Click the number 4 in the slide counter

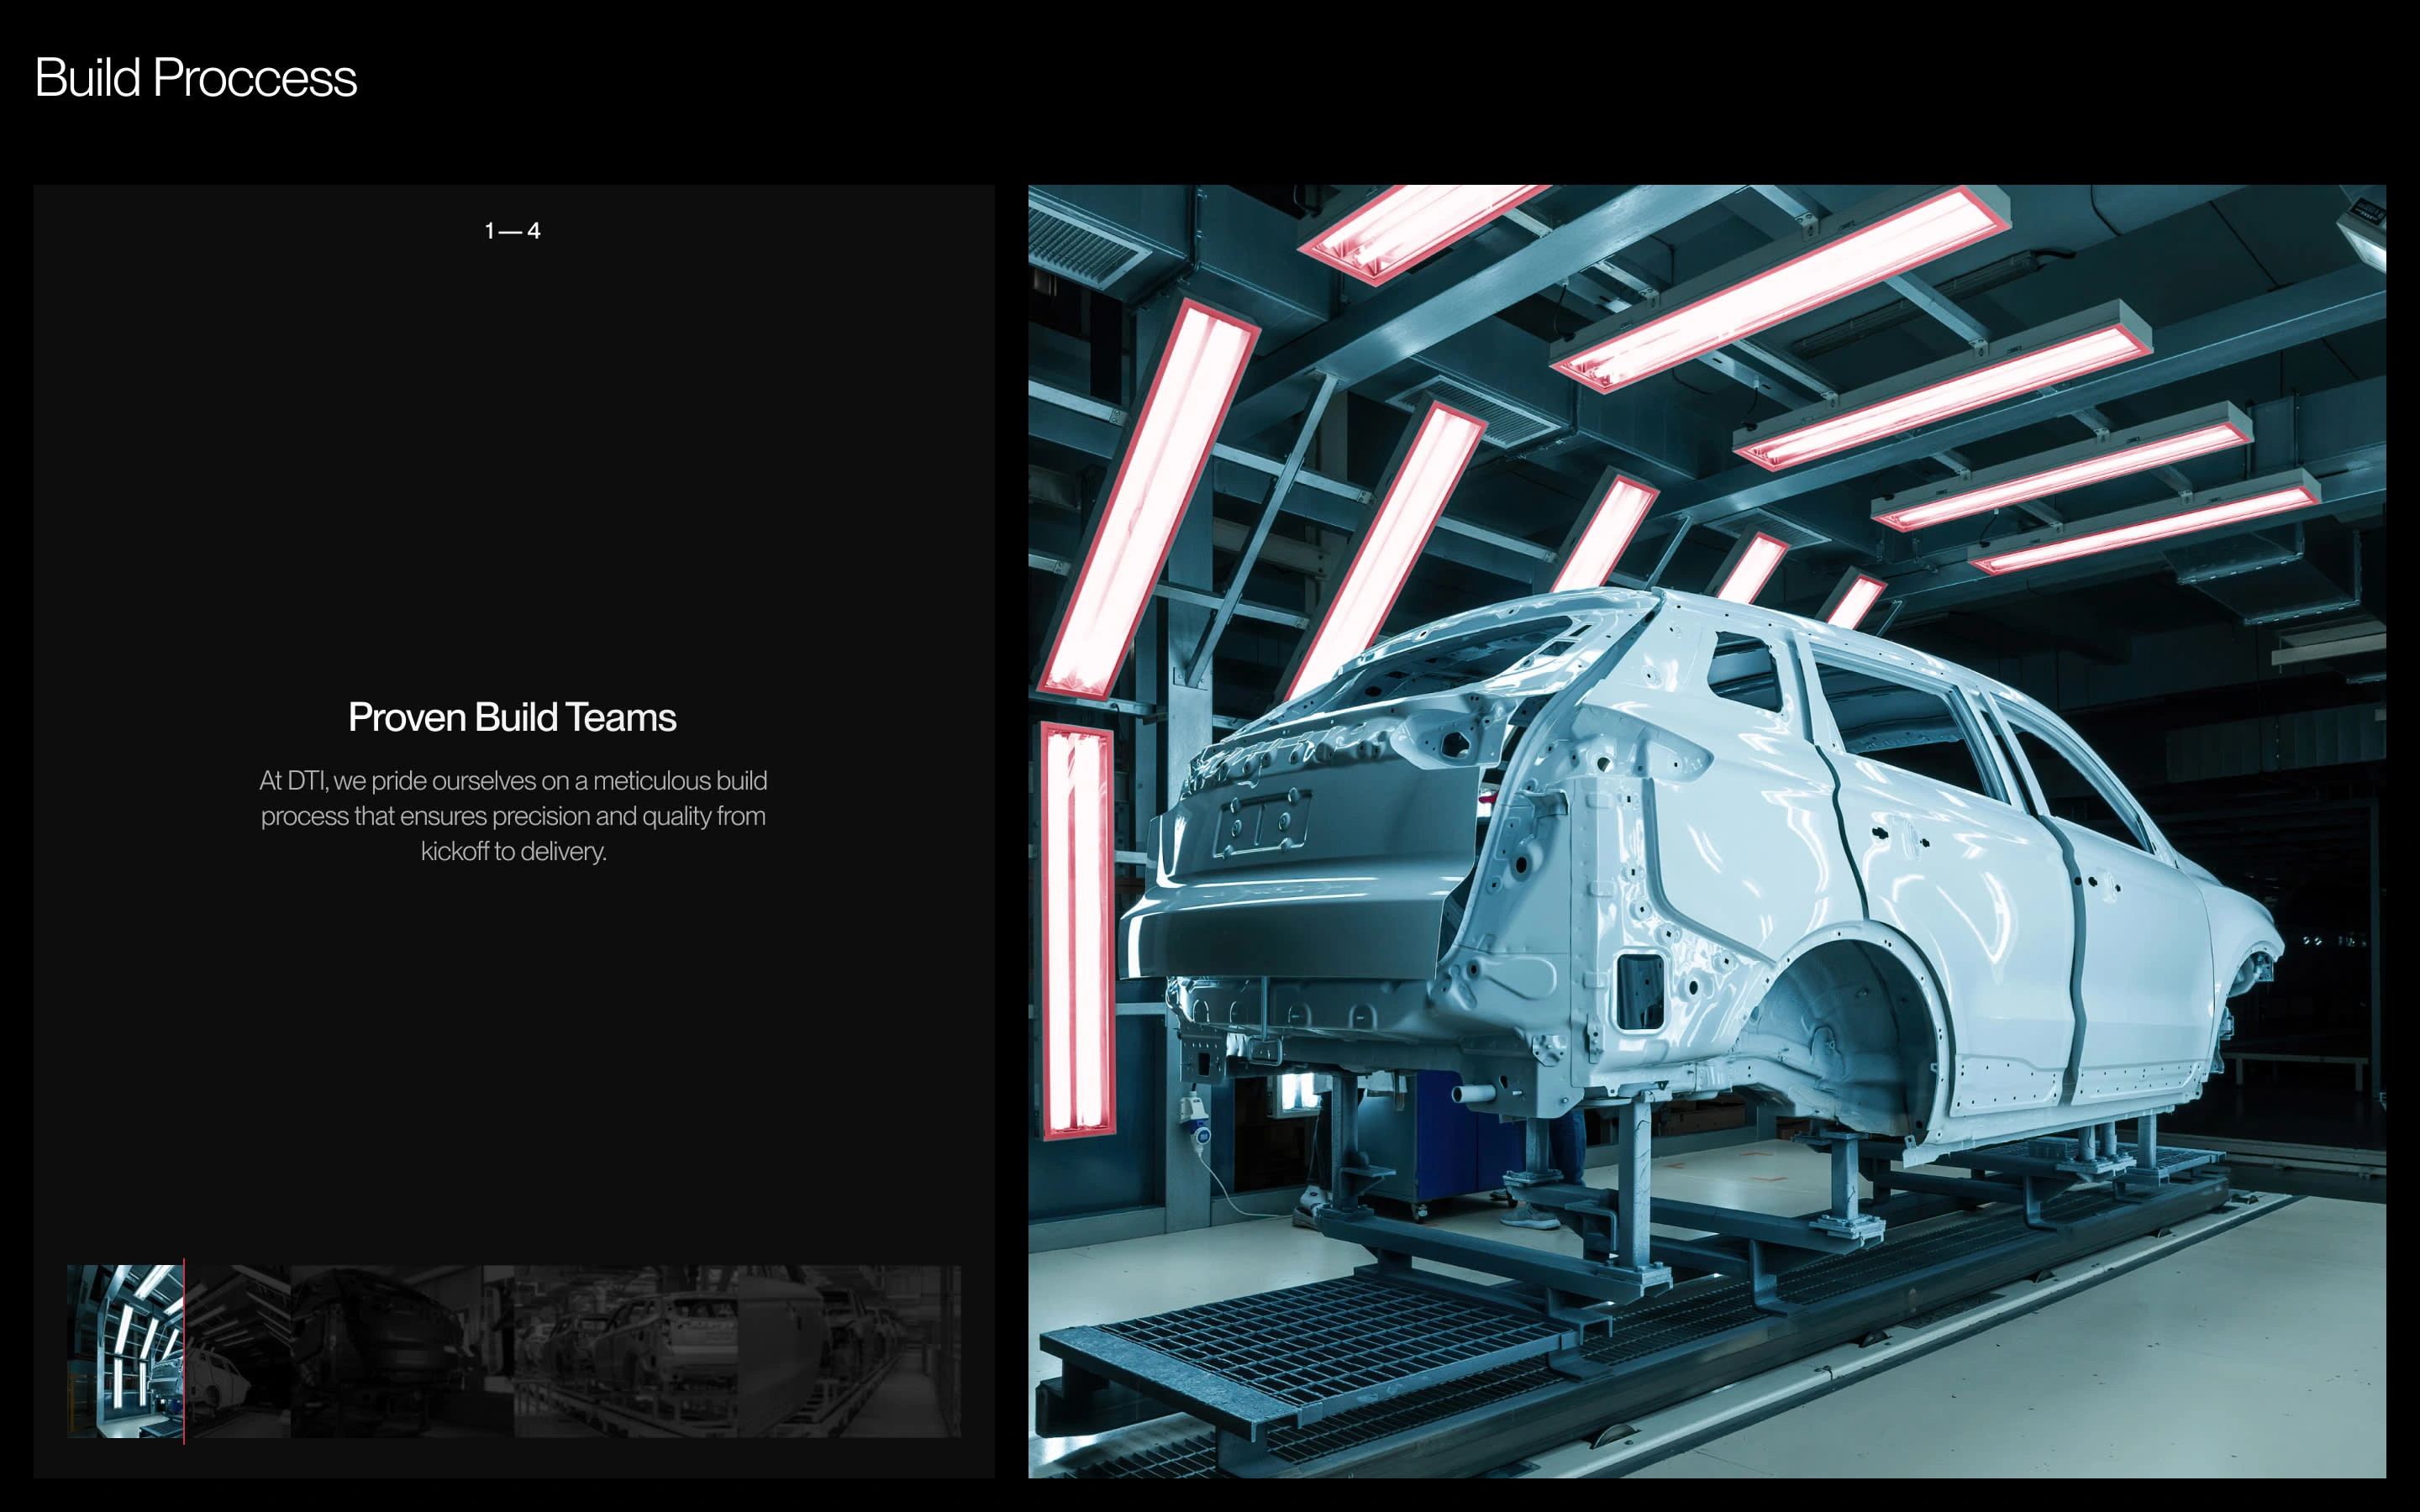534,231
